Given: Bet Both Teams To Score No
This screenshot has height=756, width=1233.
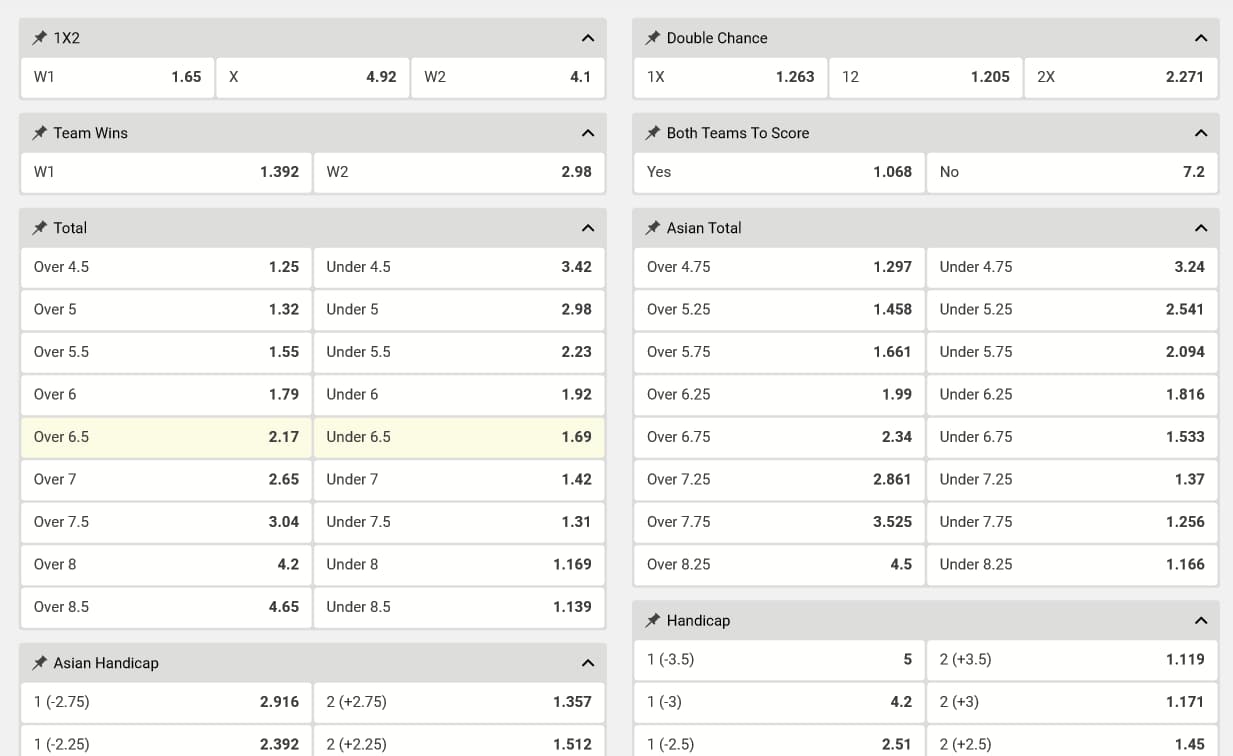Looking at the screenshot, I should coord(1072,172).
